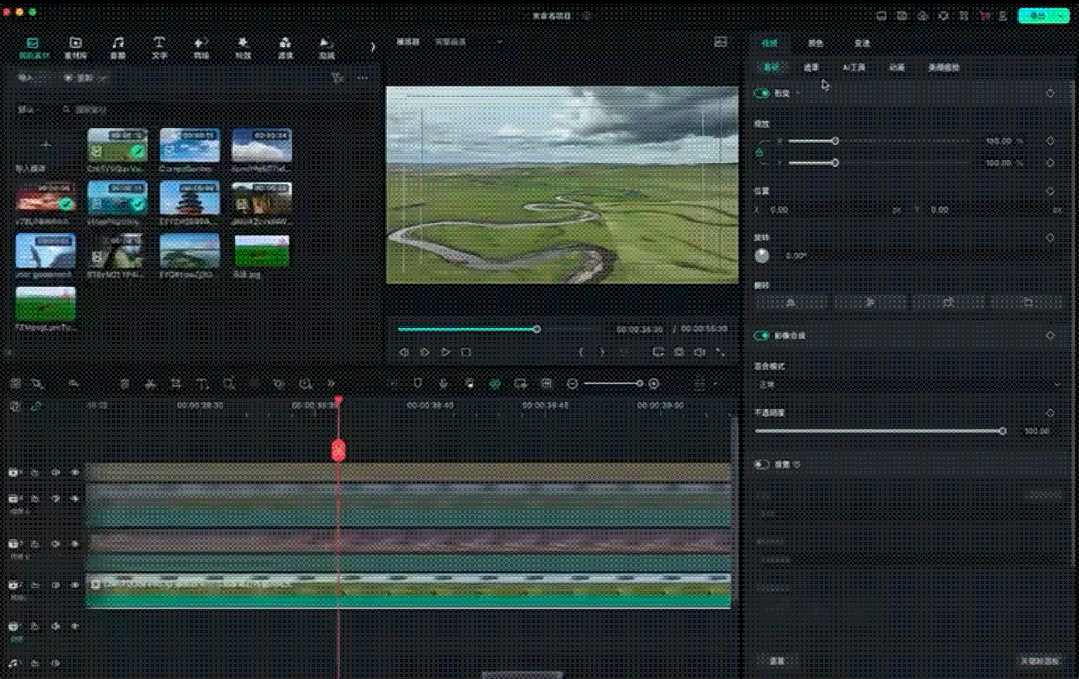Open the media panel three-dots menu
The width and height of the screenshot is (1079, 679).
coord(363,78)
